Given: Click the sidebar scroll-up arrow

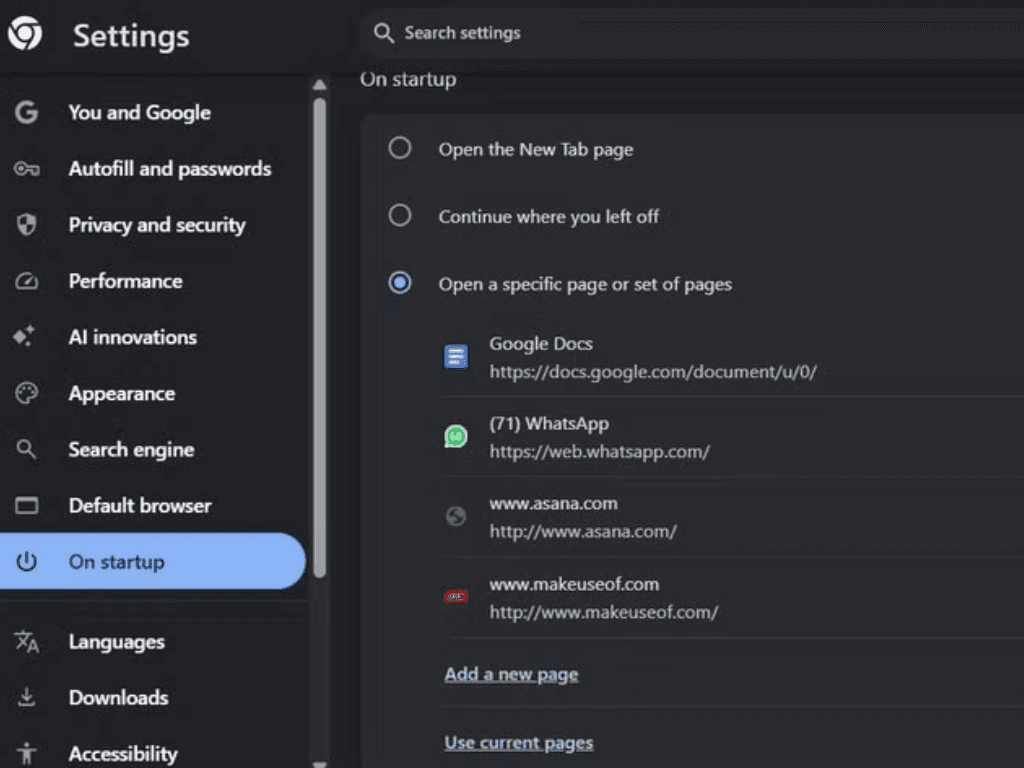Looking at the screenshot, I should (319, 86).
